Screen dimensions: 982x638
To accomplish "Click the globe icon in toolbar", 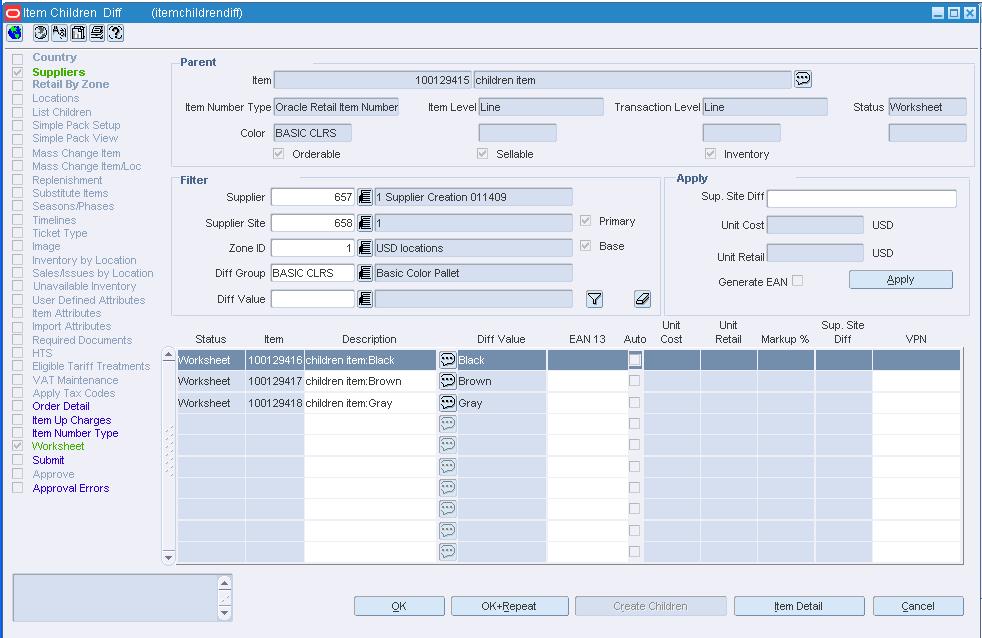I will 14,33.
